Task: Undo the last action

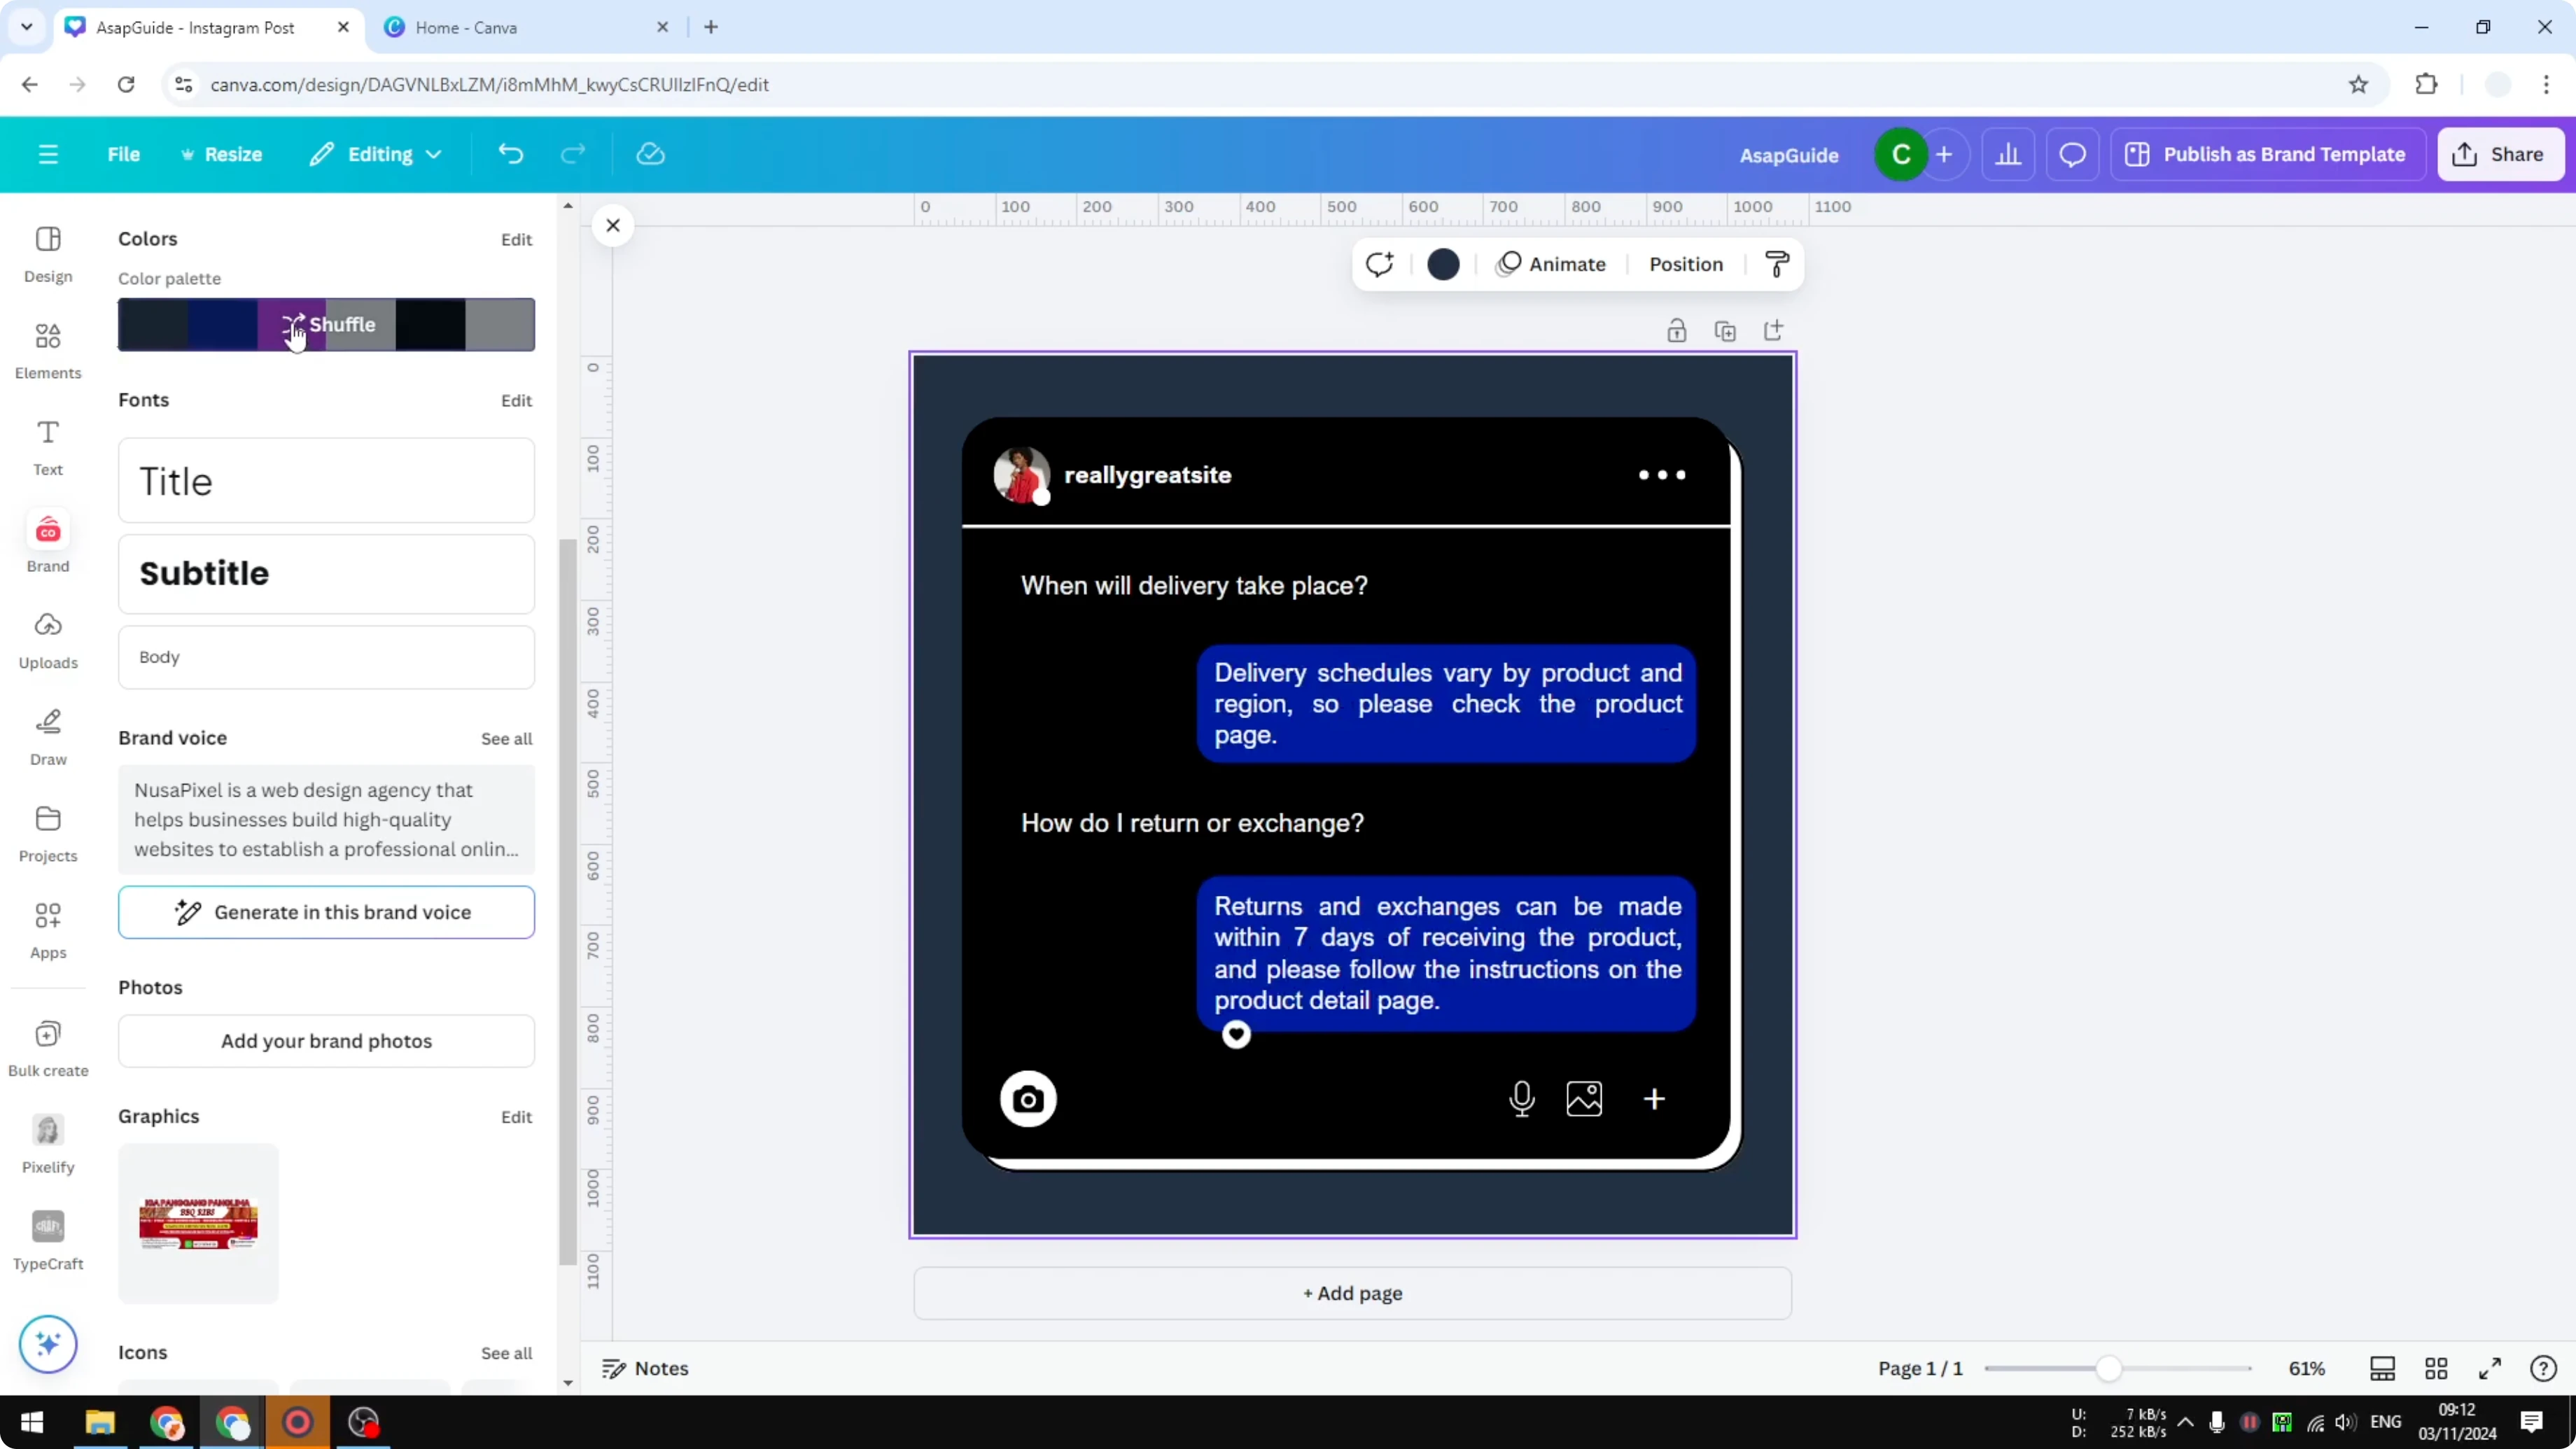Action: point(510,153)
